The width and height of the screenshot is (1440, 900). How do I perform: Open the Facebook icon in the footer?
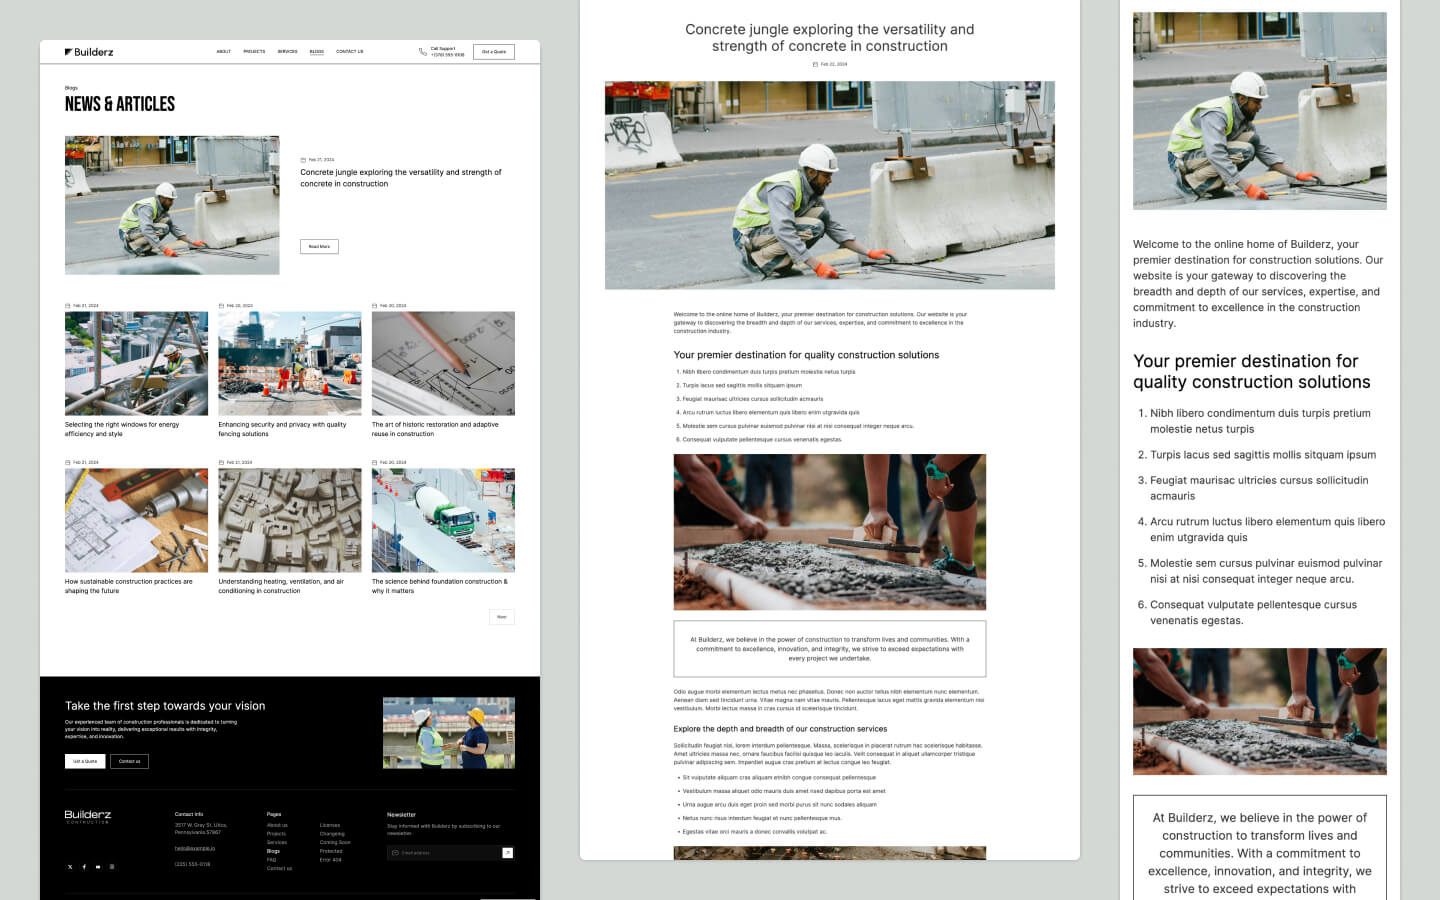[x=84, y=866]
